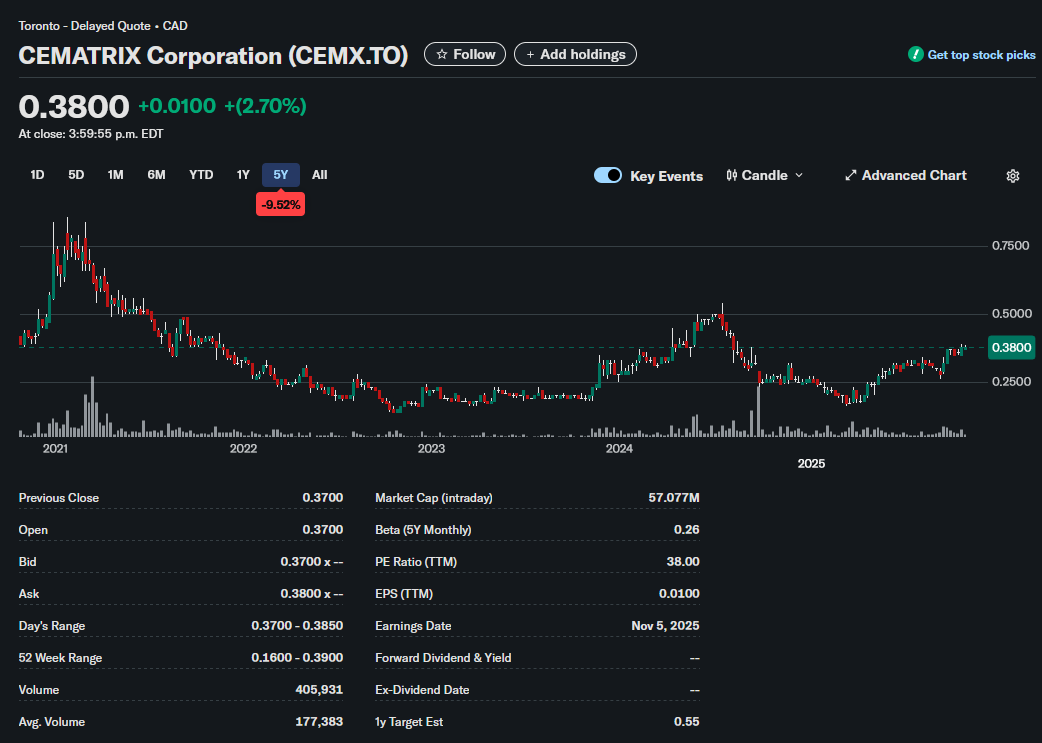Click the 1y Target Est value 0.55

point(686,722)
